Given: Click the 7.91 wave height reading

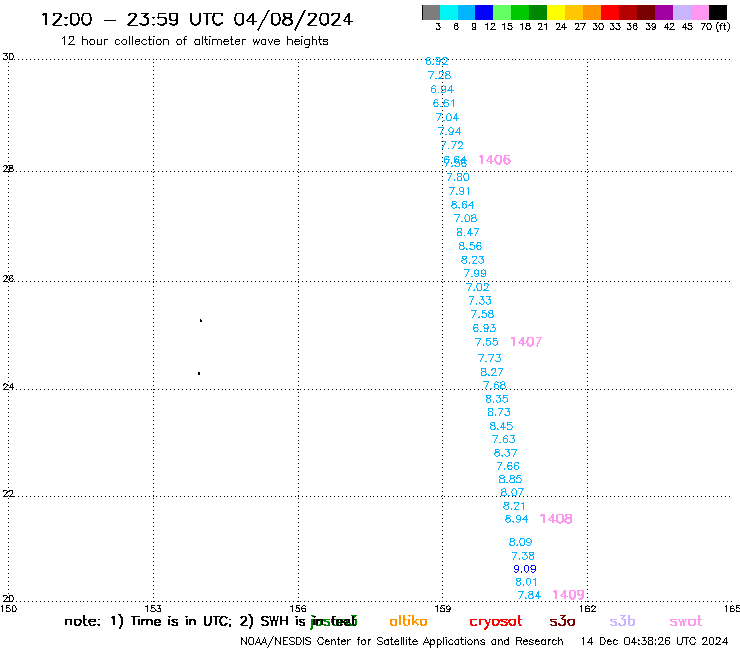Looking at the screenshot, I should (460, 192).
